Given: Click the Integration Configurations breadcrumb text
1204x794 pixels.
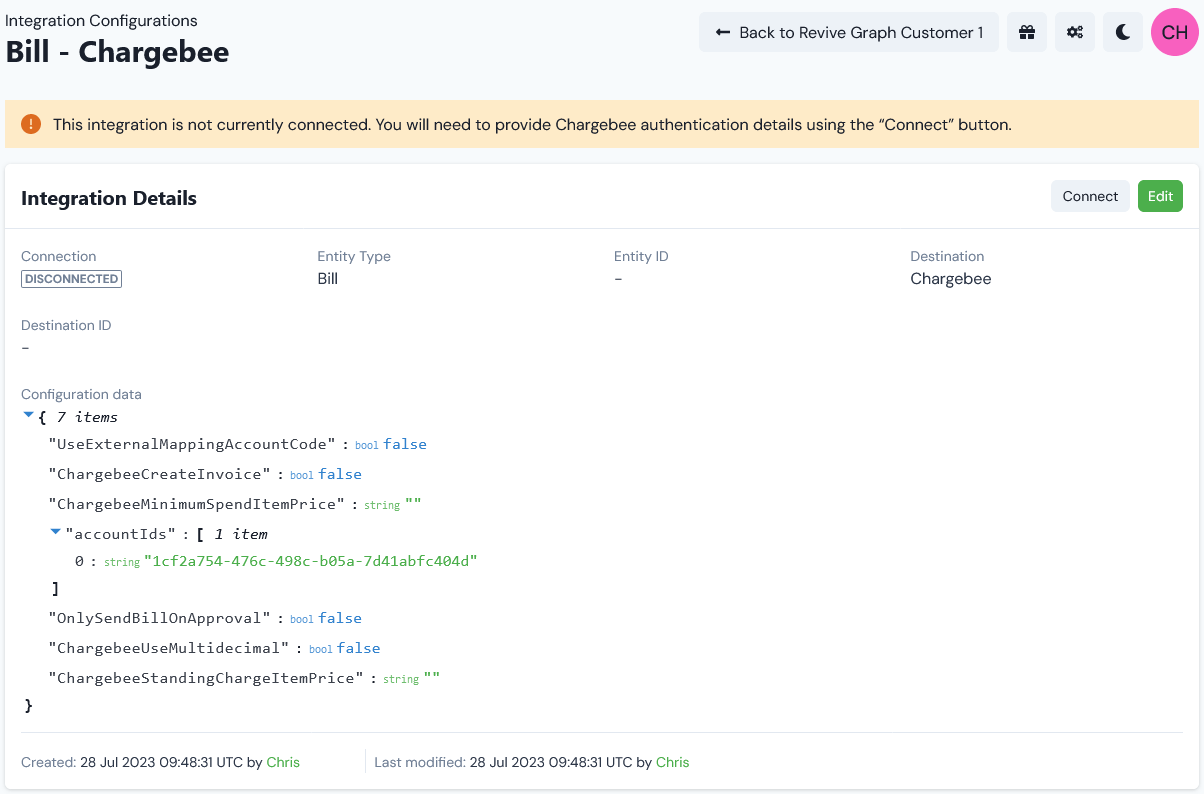Looking at the screenshot, I should click(102, 20).
